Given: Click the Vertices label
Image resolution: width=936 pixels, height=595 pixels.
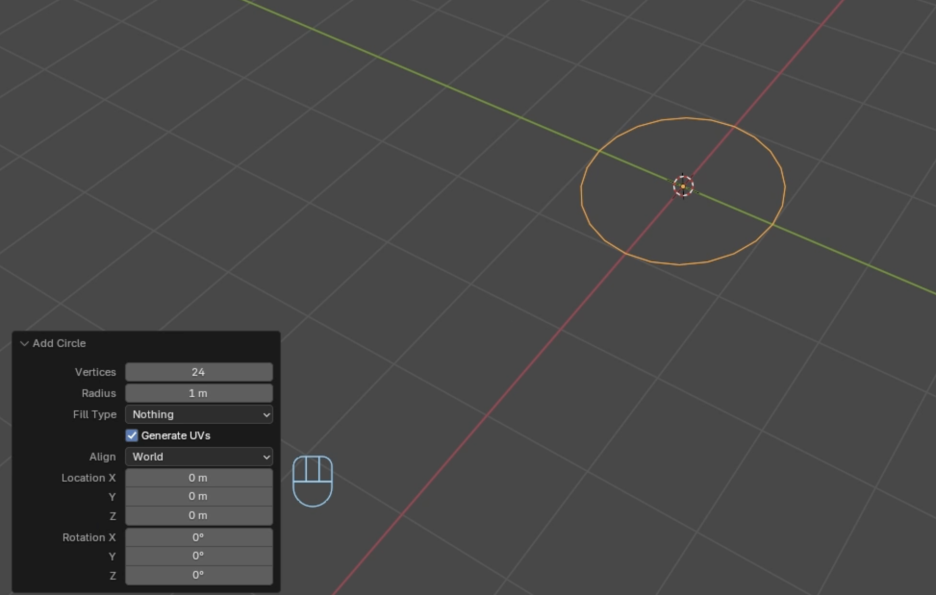Looking at the screenshot, I should [x=96, y=372].
